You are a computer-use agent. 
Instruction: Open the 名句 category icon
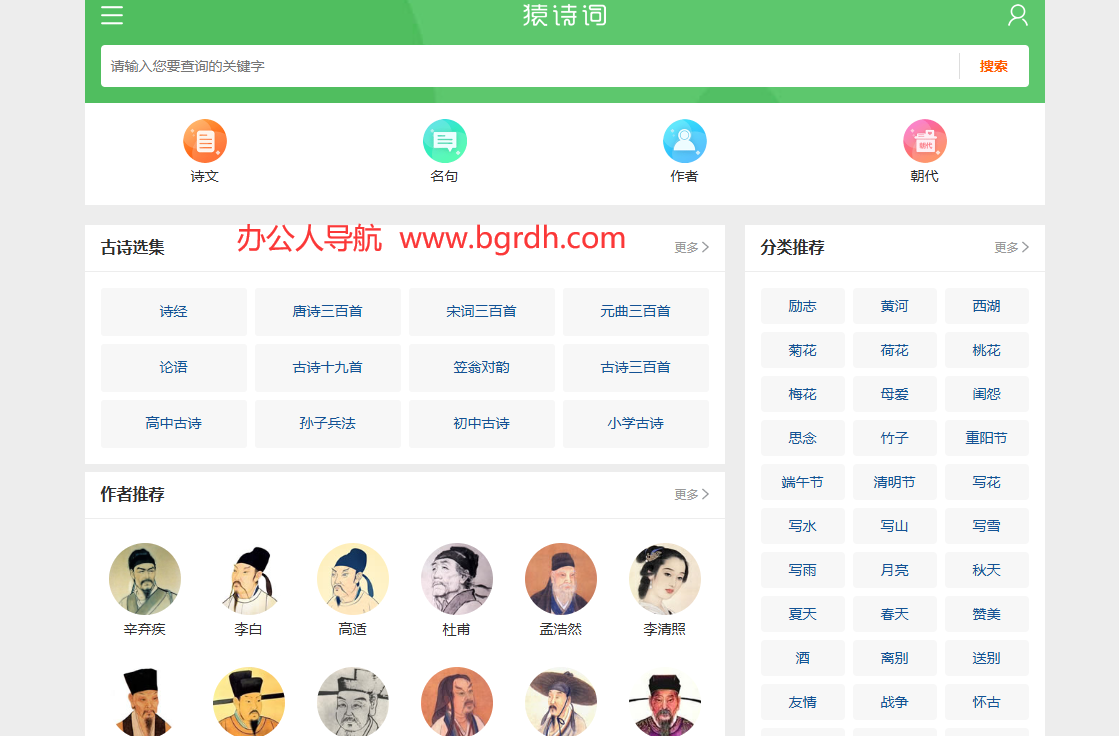tap(445, 141)
